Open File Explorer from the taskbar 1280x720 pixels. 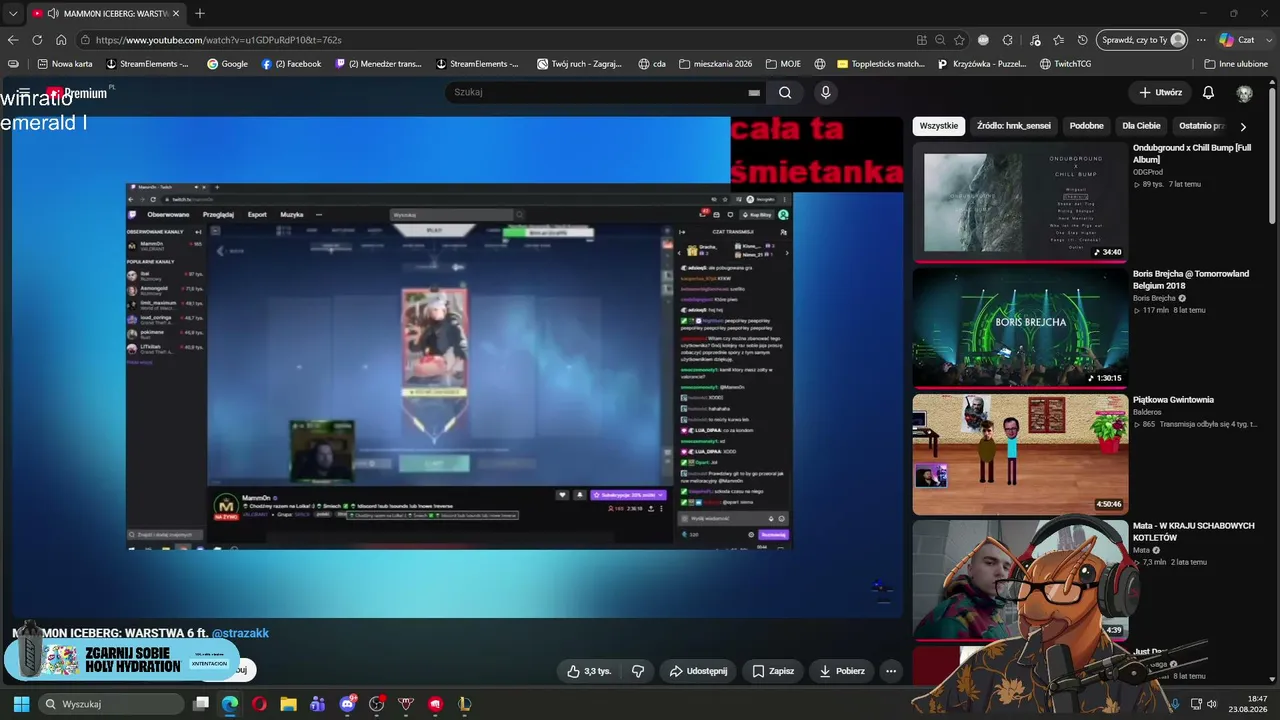pos(288,704)
